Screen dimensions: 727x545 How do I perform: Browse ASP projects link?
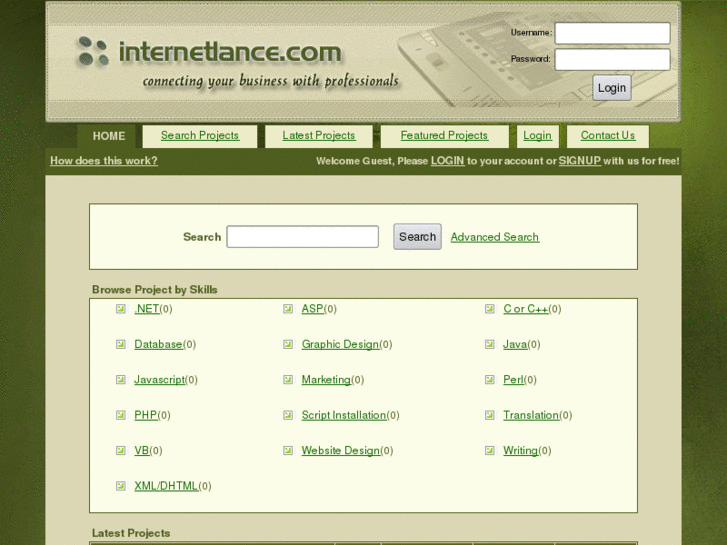point(312,309)
